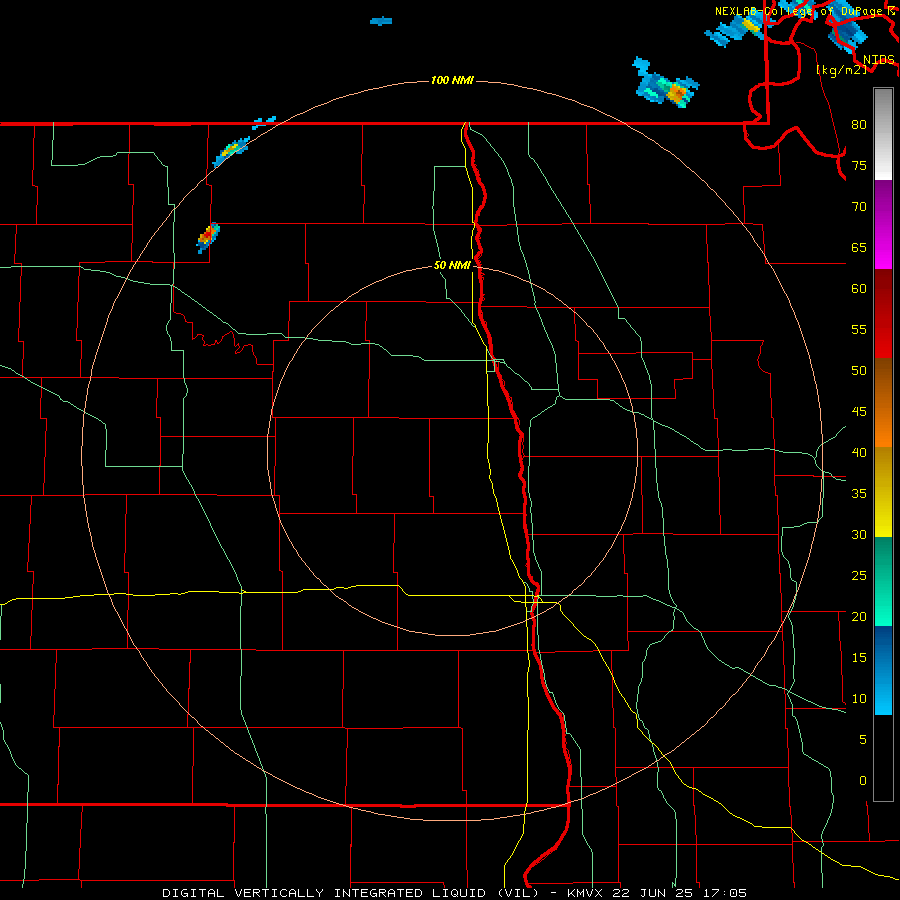
Task: Select the 50 value on the scale
Action: (x=859, y=371)
